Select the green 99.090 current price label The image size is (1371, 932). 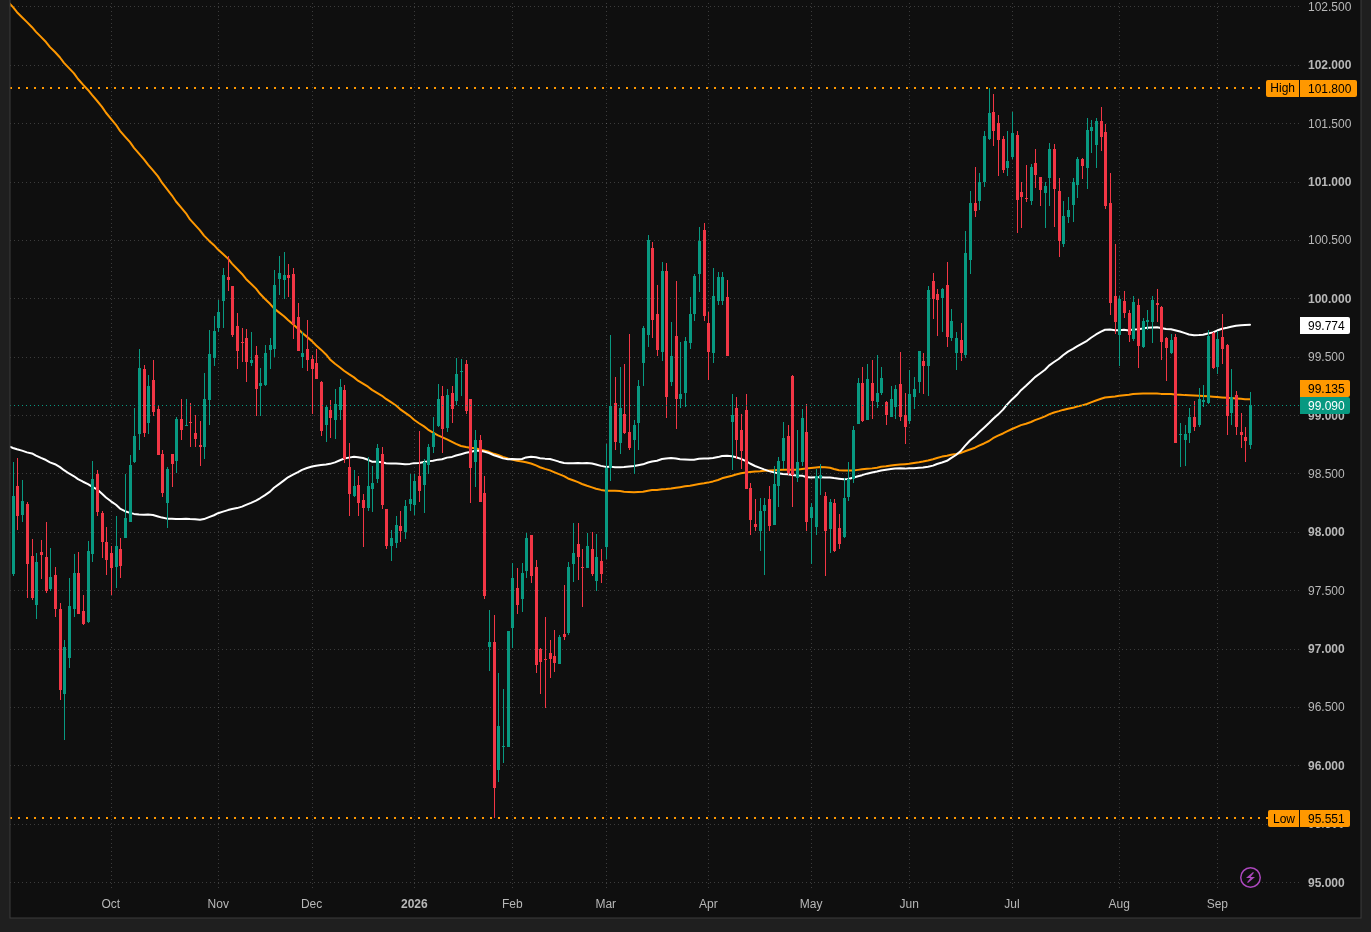click(1325, 406)
